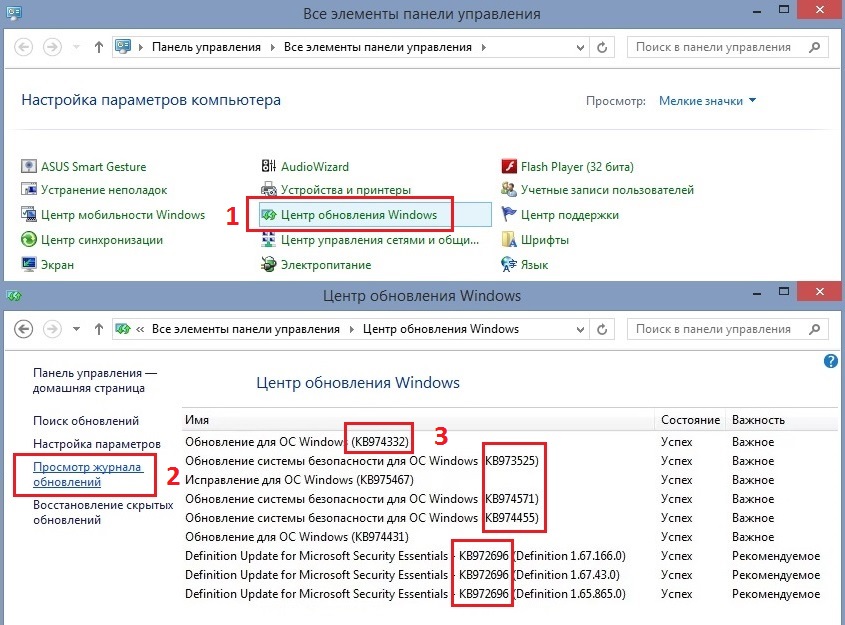Select Definition Update row with Definition 1.65.865.0
The height and width of the screenshot is (625, 845).
(x=507, y=594)
